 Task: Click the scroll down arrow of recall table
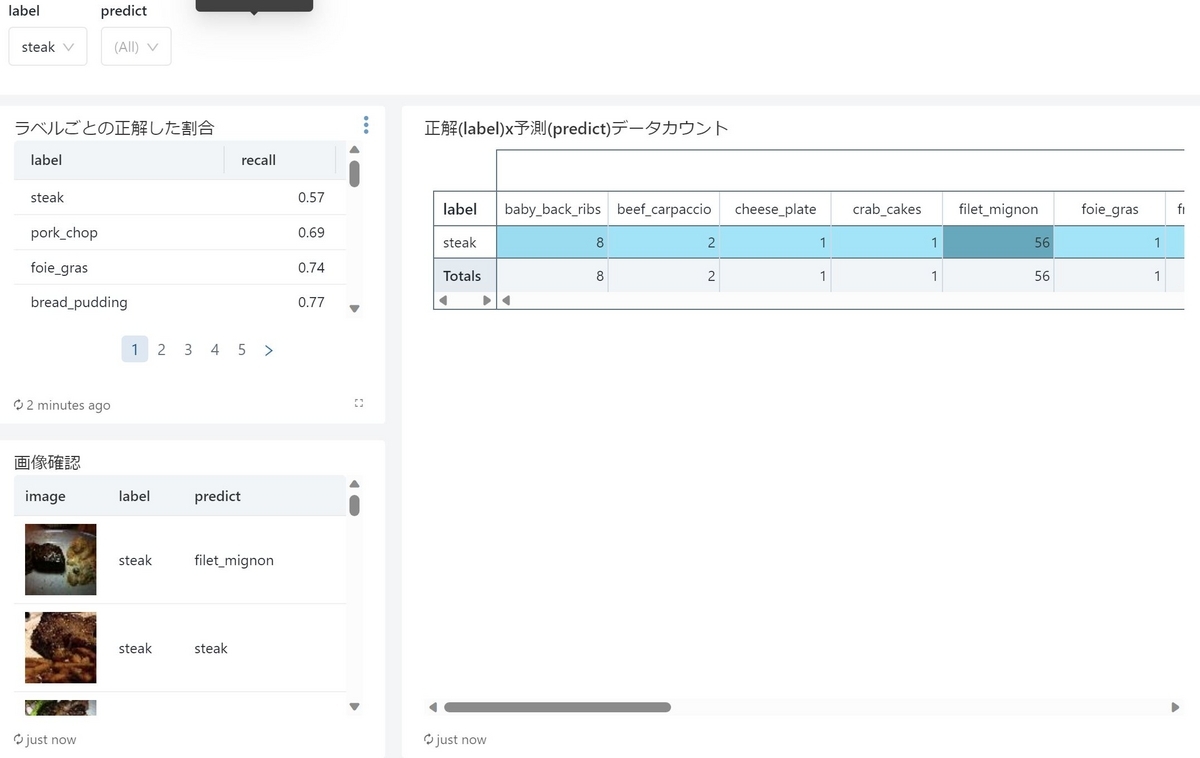coord(354,309)
